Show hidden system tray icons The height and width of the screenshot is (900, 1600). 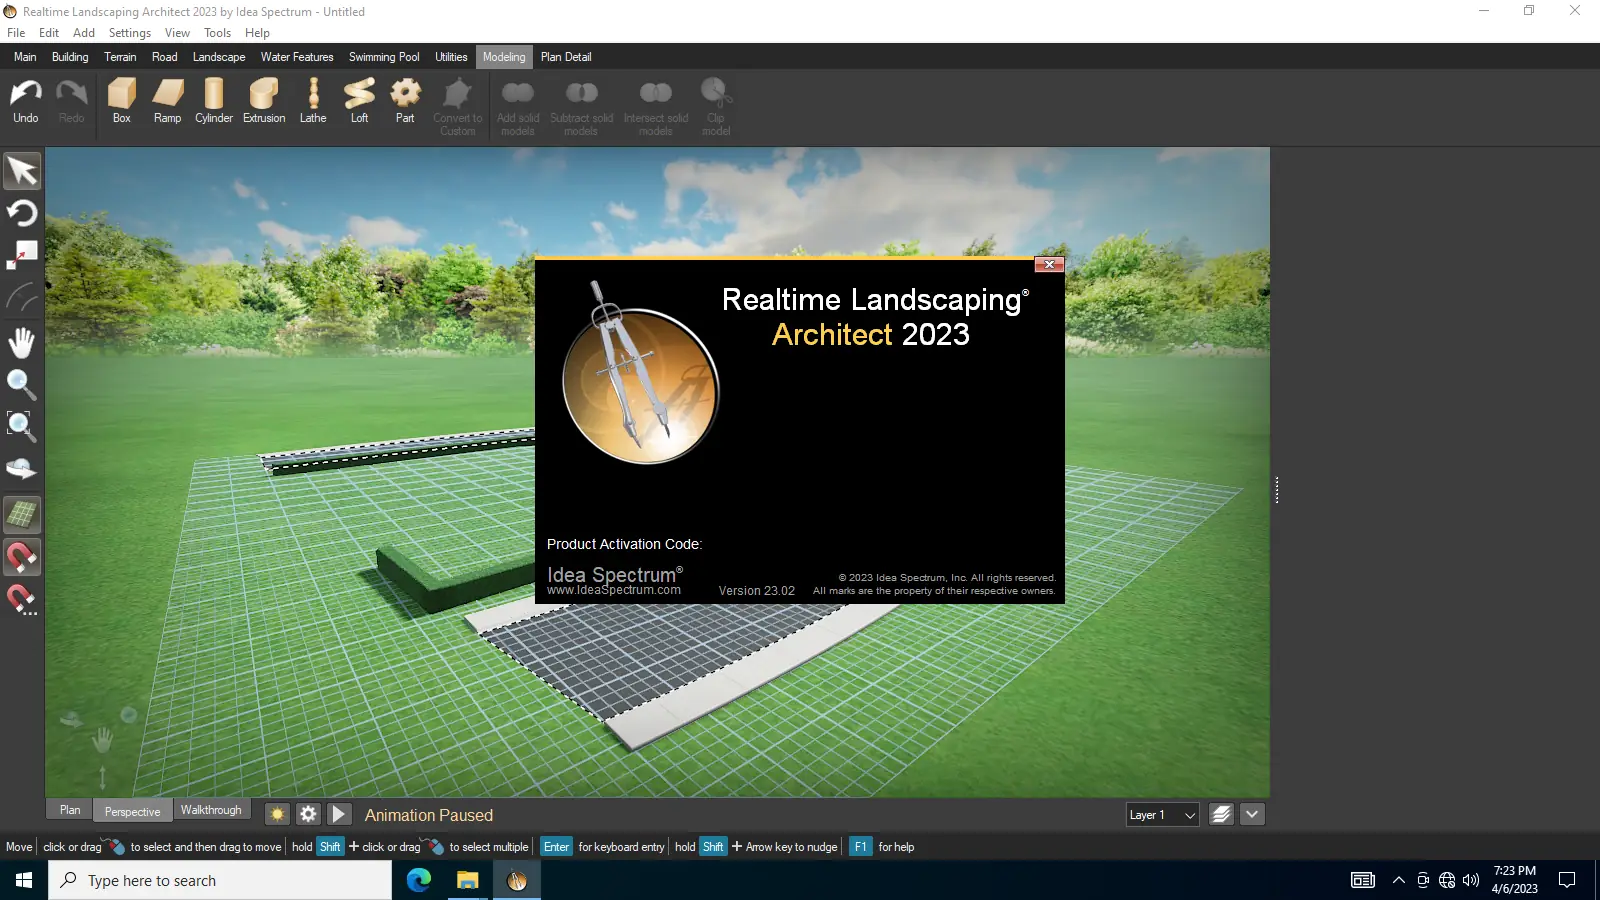point(1399,880)
